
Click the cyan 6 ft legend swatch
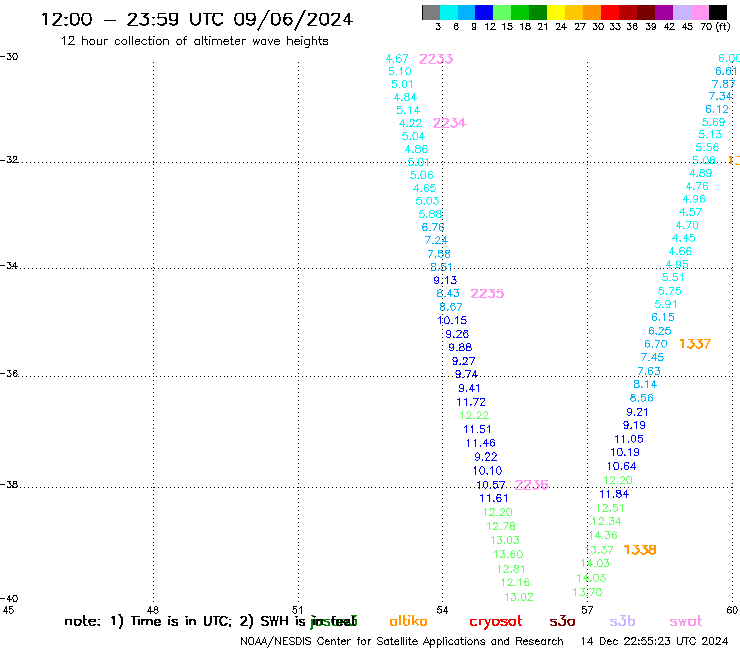coord(449,12)
